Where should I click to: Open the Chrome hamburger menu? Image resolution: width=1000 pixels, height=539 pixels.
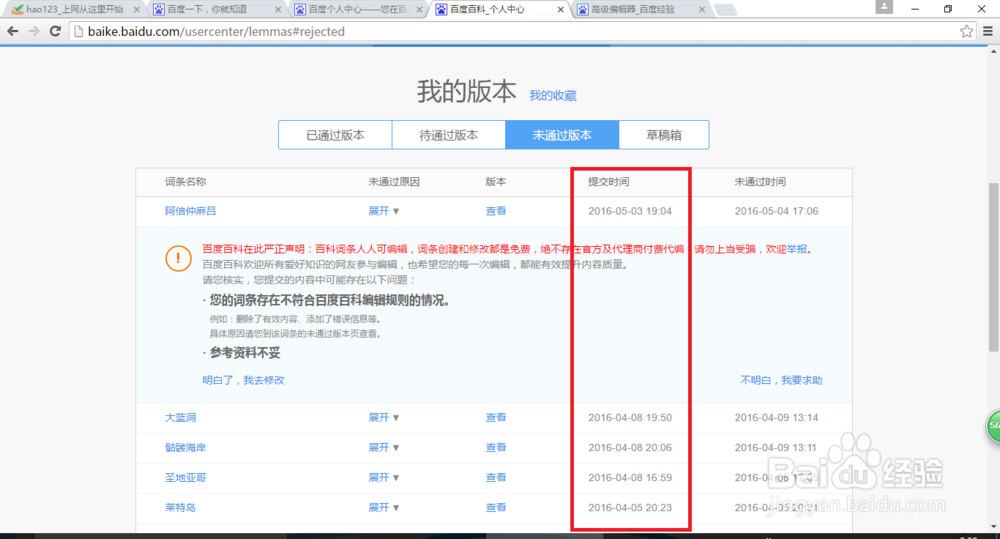click(x=988, y=31)
